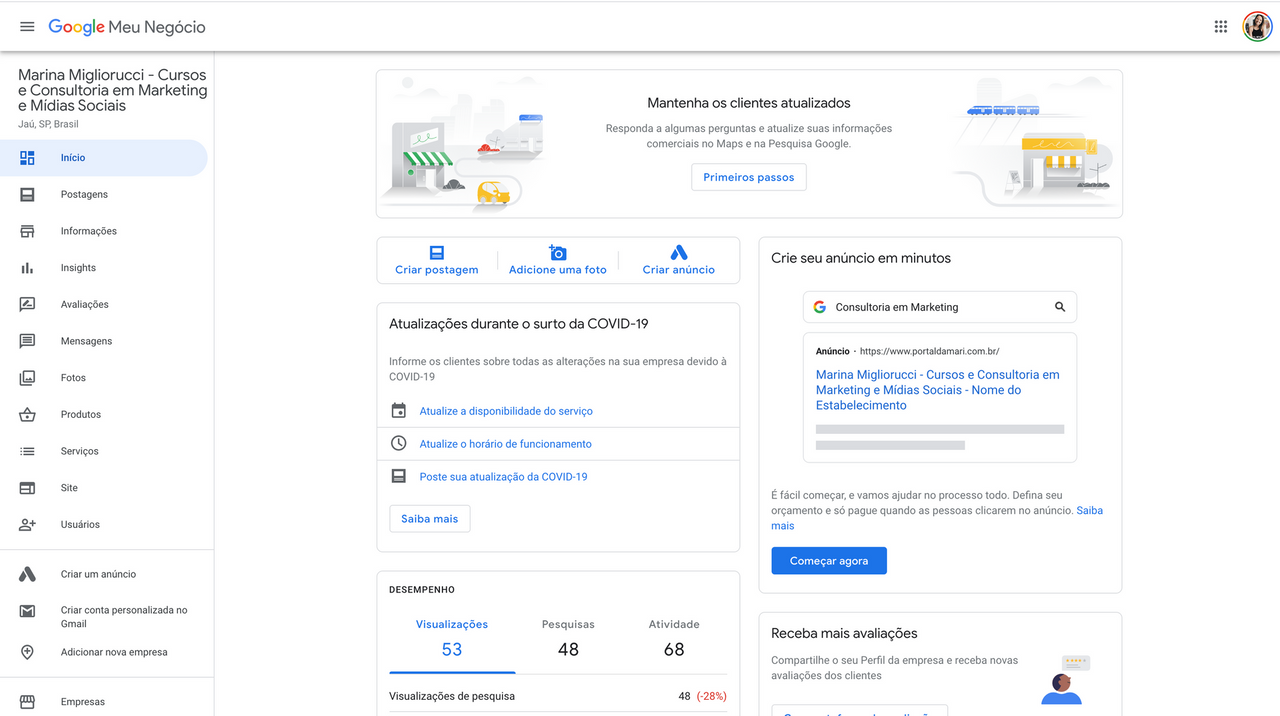1280x716 pixels.
Task: Click the ad URL www.portaldamari.com.br
Action: 929,352
